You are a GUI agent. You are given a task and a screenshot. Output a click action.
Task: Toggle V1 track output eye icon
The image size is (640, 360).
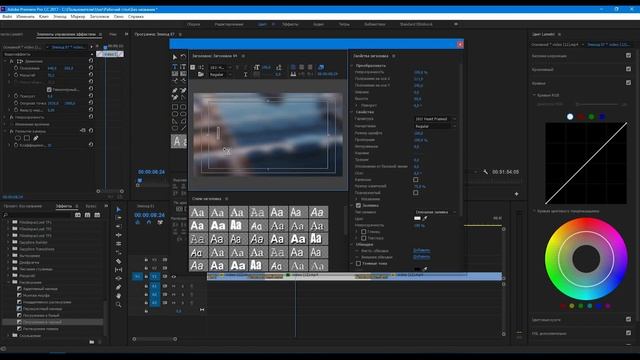pyautogui.click(x=173, y=277)
